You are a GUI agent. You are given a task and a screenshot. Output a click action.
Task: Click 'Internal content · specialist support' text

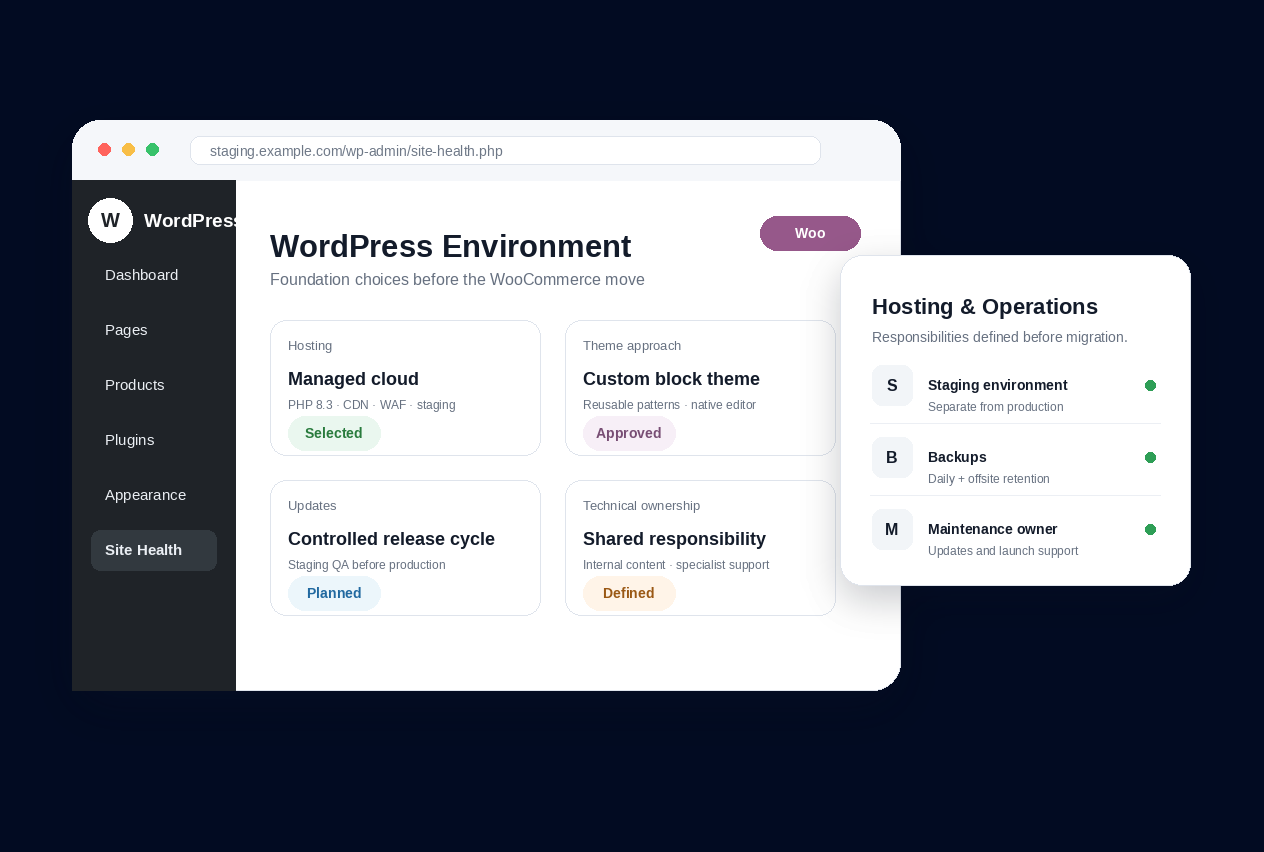point(676,565)
